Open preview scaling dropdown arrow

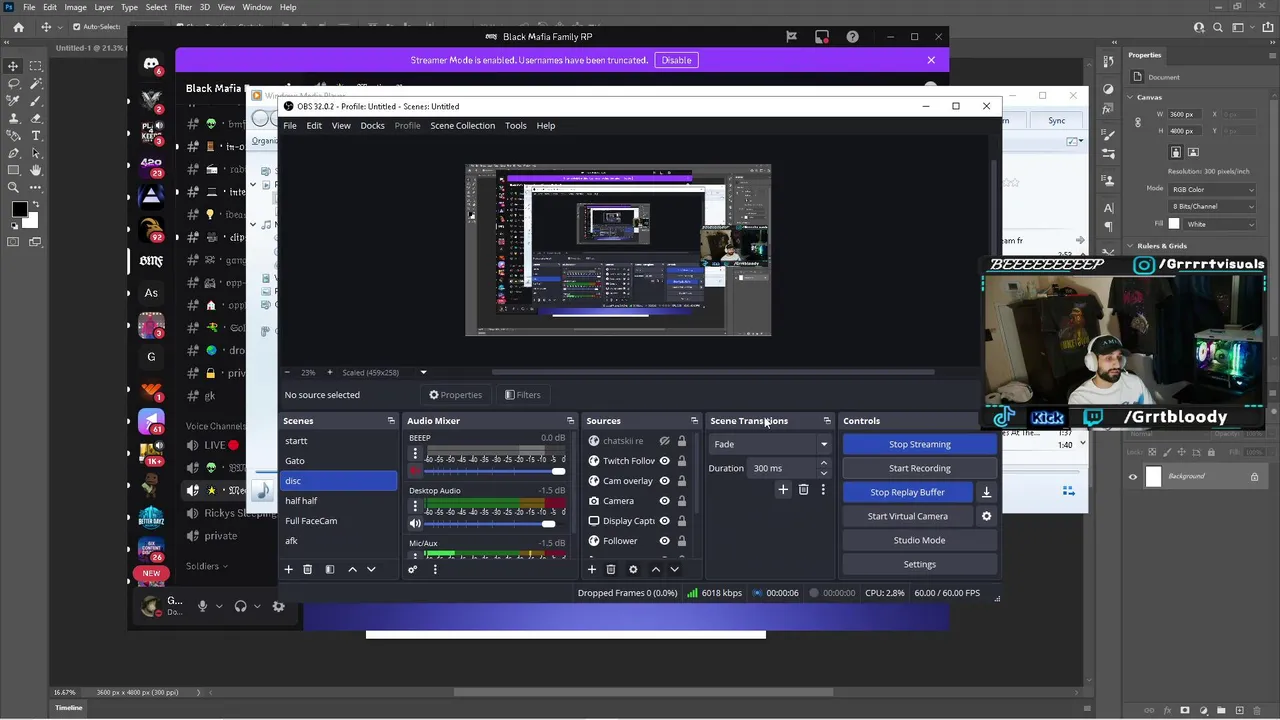click(x=423, y=373)
